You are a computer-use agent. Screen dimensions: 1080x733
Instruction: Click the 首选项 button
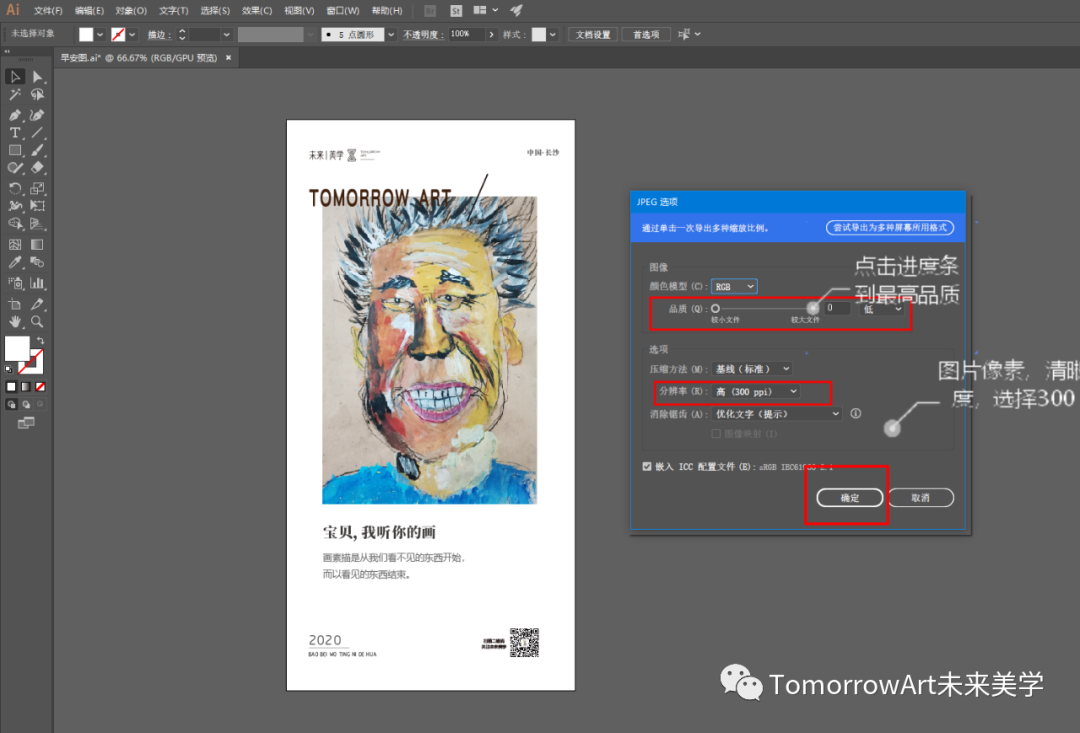coord(646,34)
